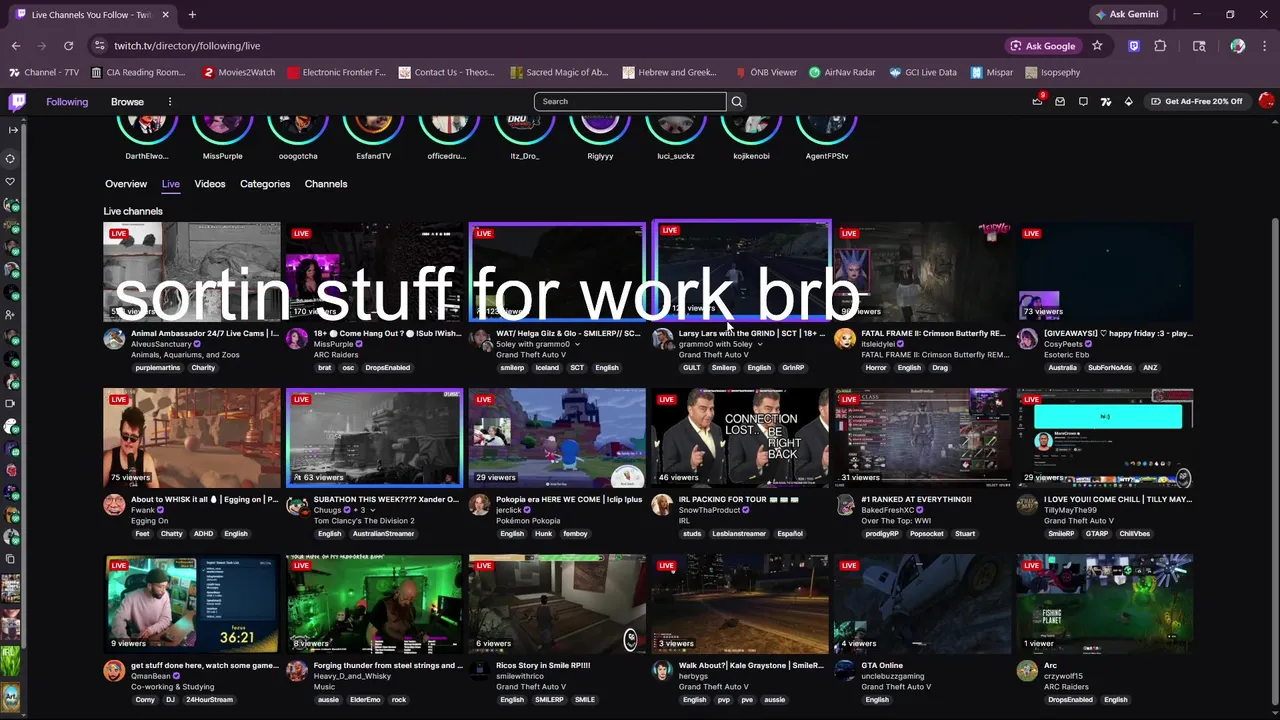Go to Browse in top navigation
The height and width of the screenshot is (720, 1280).
[127, 101]
